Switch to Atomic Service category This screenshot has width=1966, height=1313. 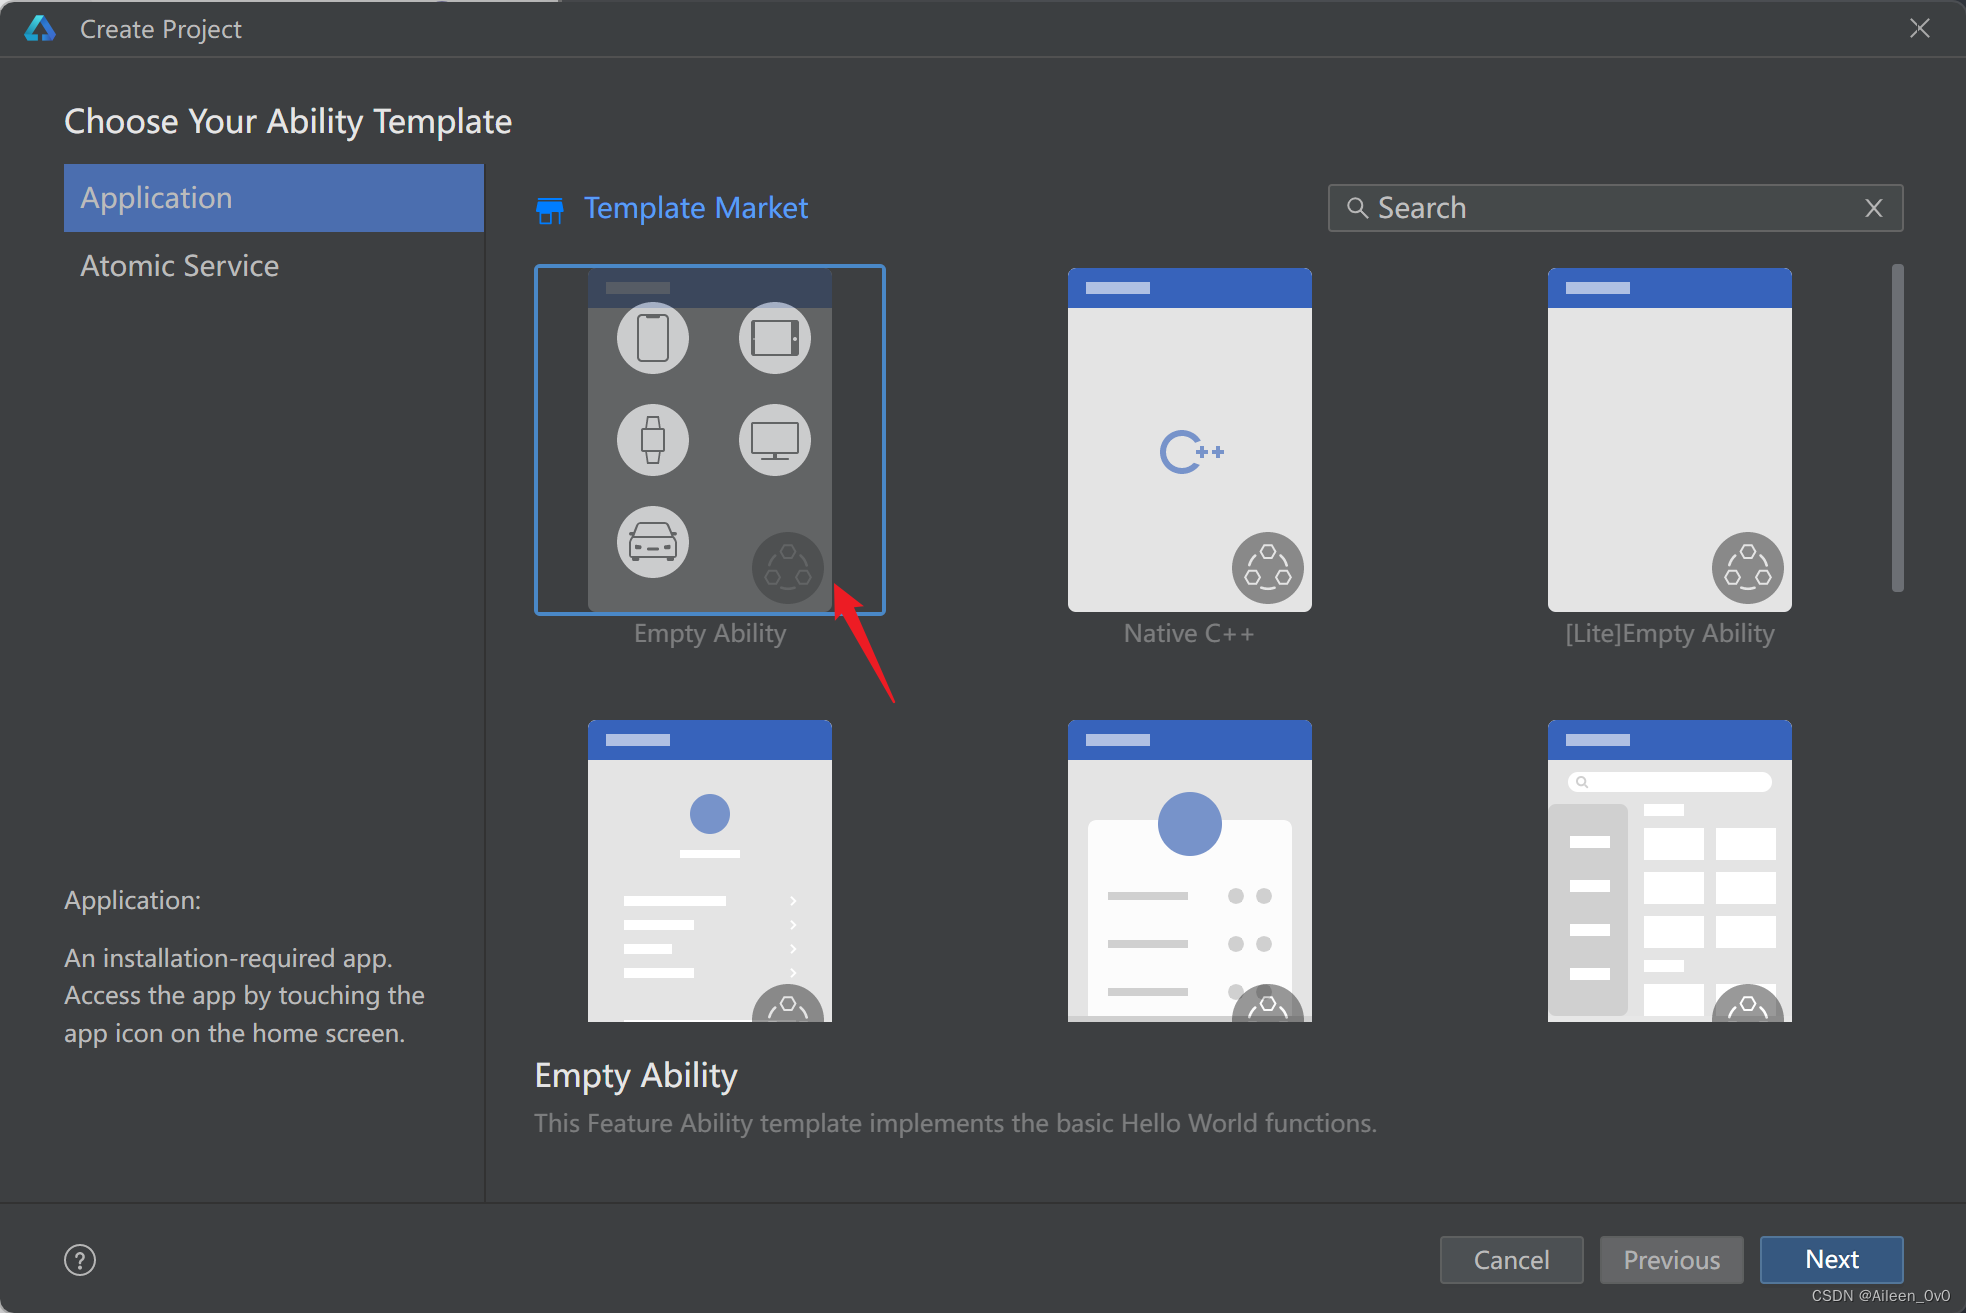click(x=180, y=266)
